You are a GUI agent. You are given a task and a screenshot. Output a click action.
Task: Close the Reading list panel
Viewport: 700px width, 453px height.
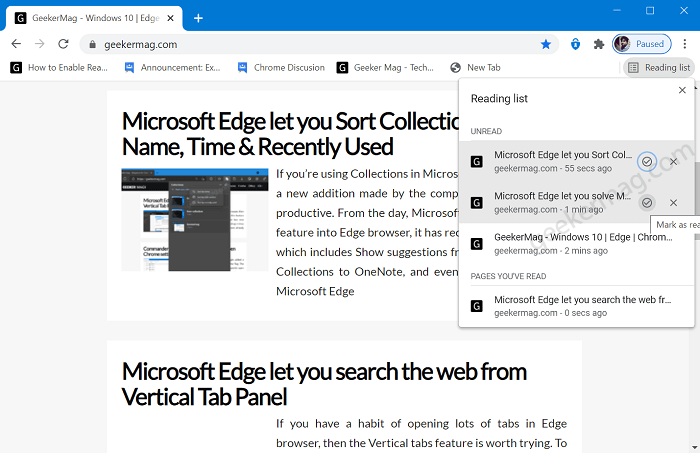(682, 90)
